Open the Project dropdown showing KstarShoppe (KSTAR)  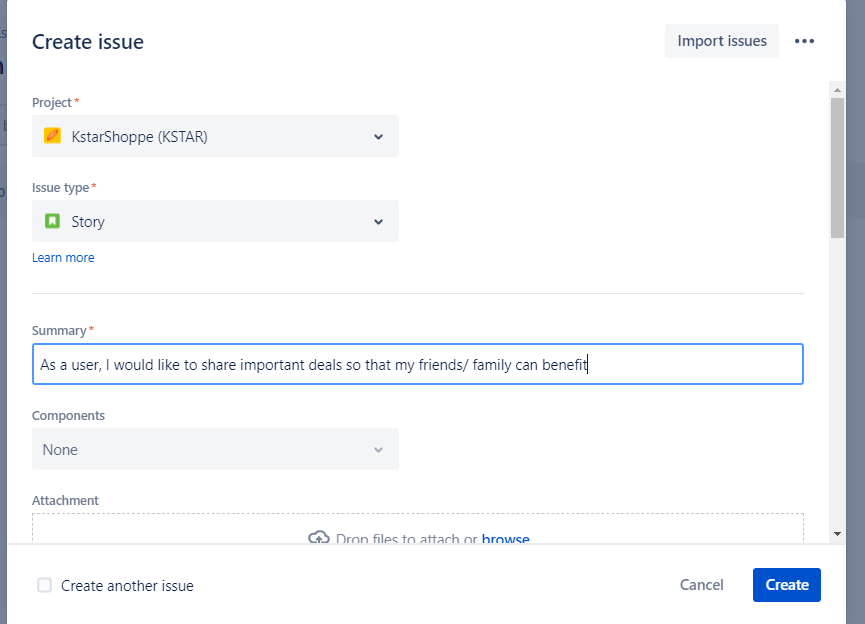(215, 136)
